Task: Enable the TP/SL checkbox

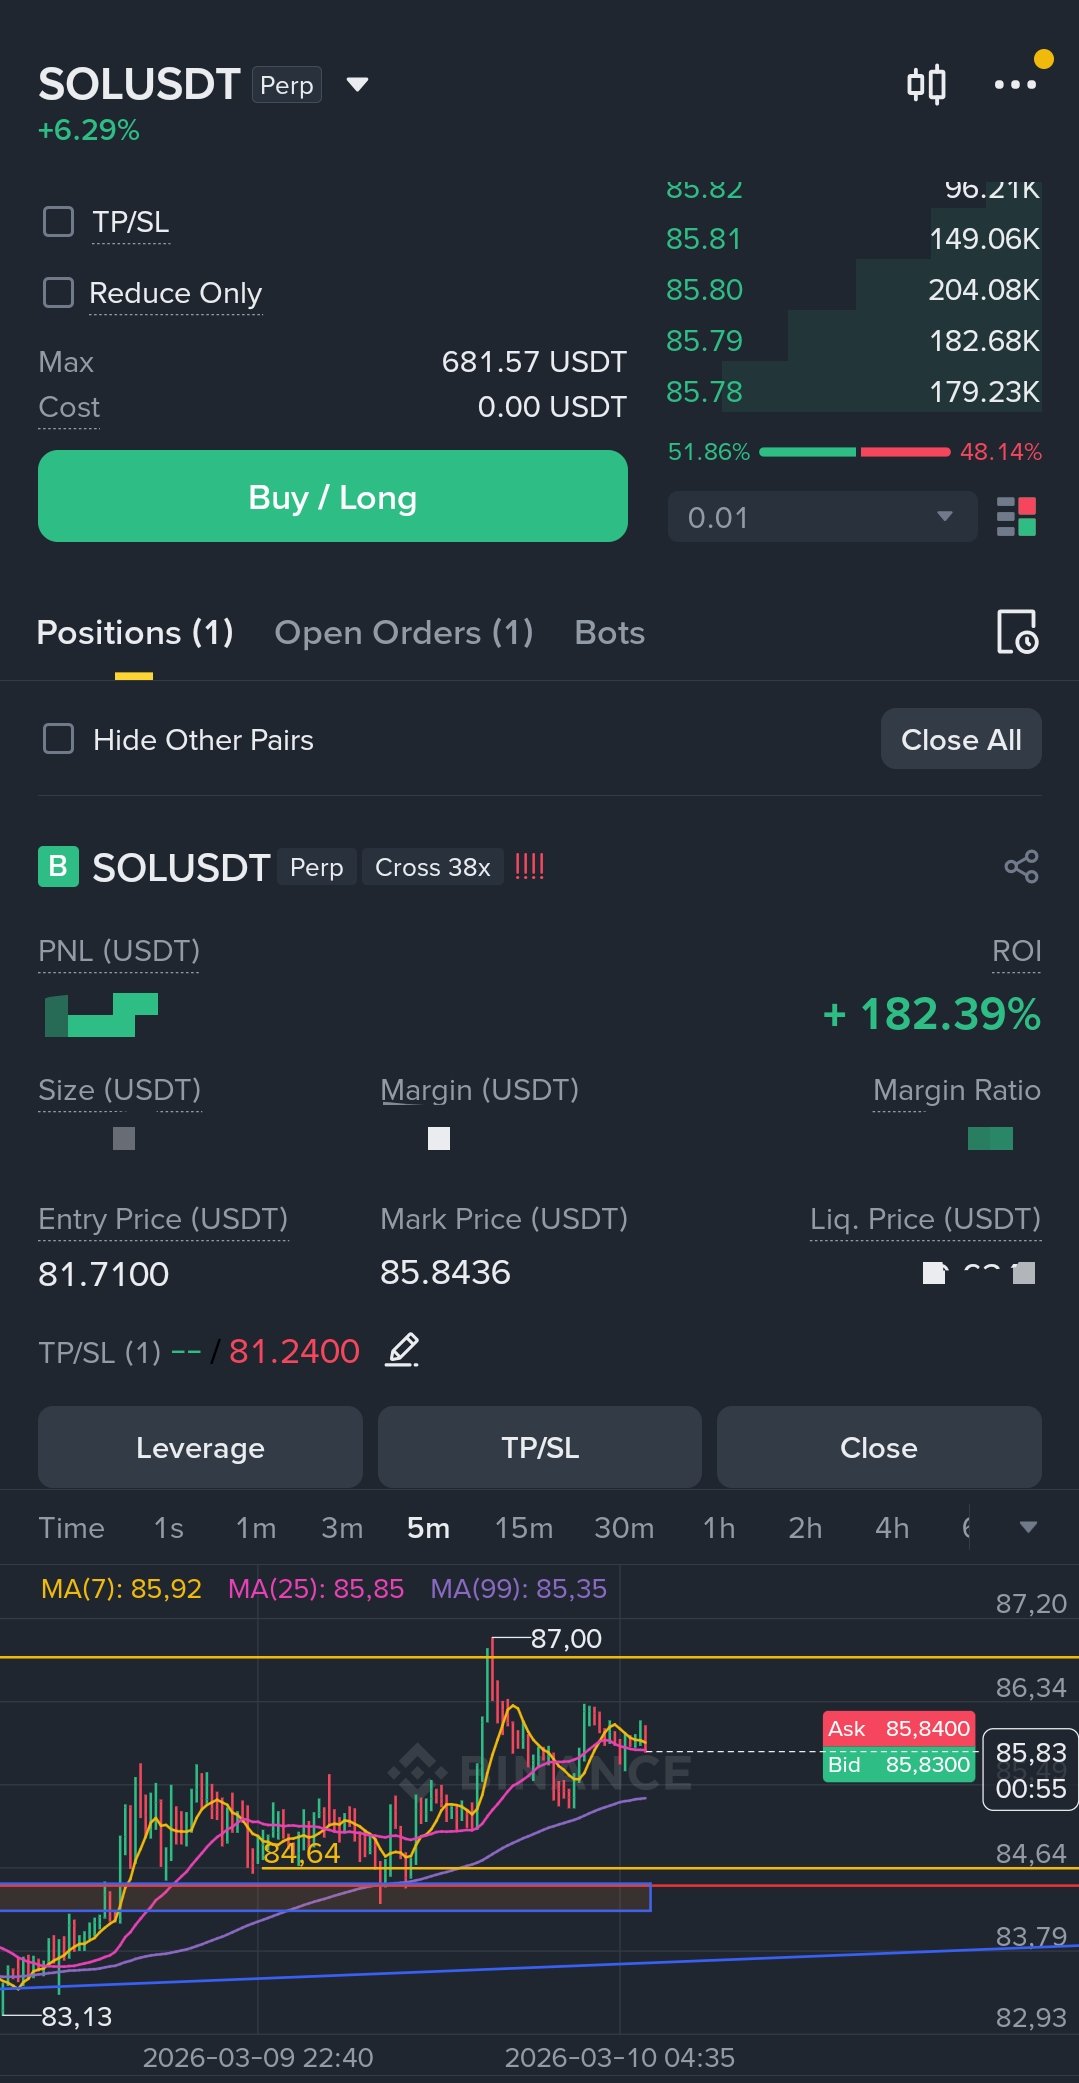Action: tap(59, 222)
